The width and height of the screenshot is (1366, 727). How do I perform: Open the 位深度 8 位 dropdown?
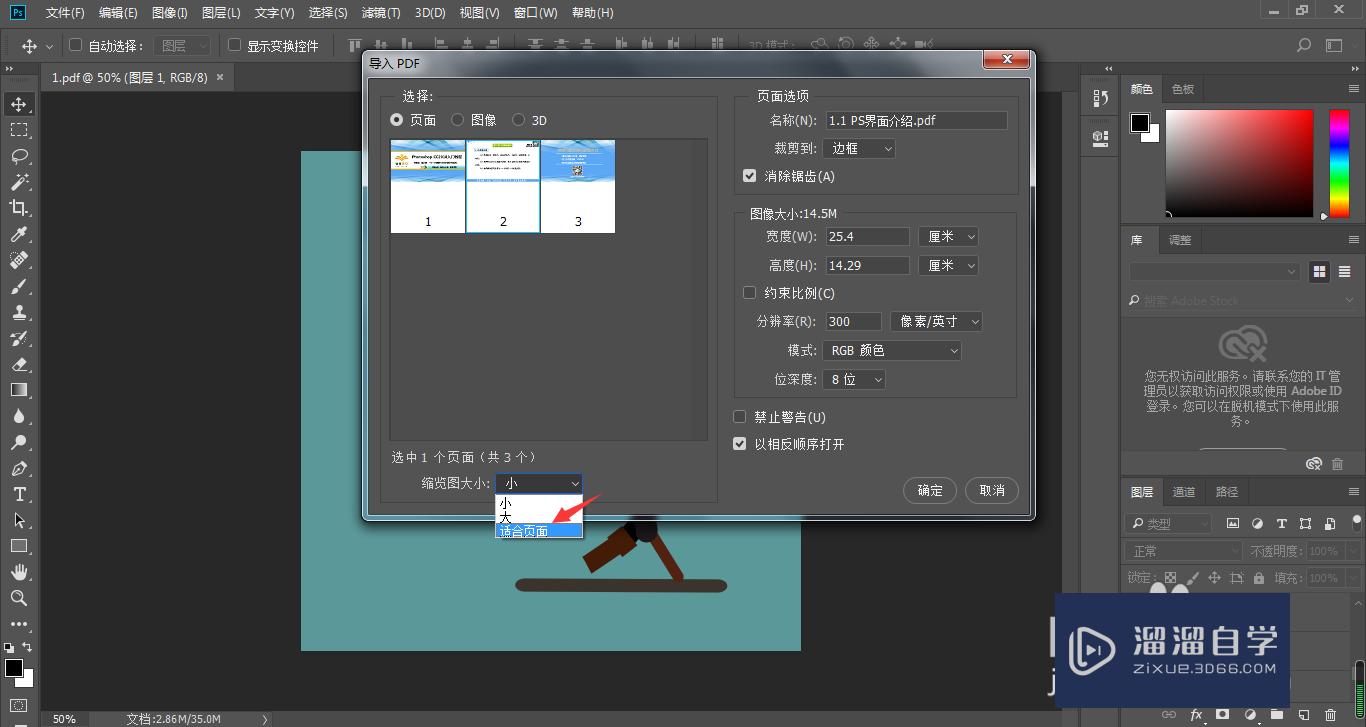pyautogui.click(x=854, y=380)
